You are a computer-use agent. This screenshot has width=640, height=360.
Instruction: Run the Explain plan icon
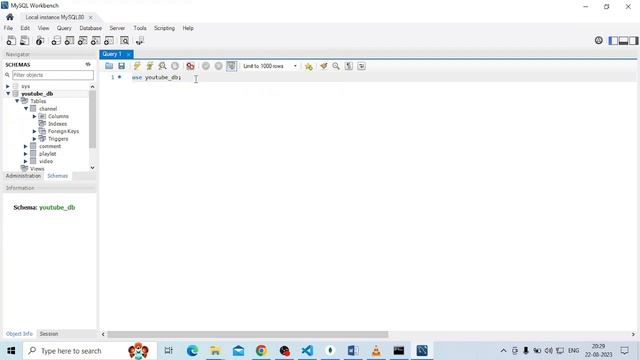162,66
